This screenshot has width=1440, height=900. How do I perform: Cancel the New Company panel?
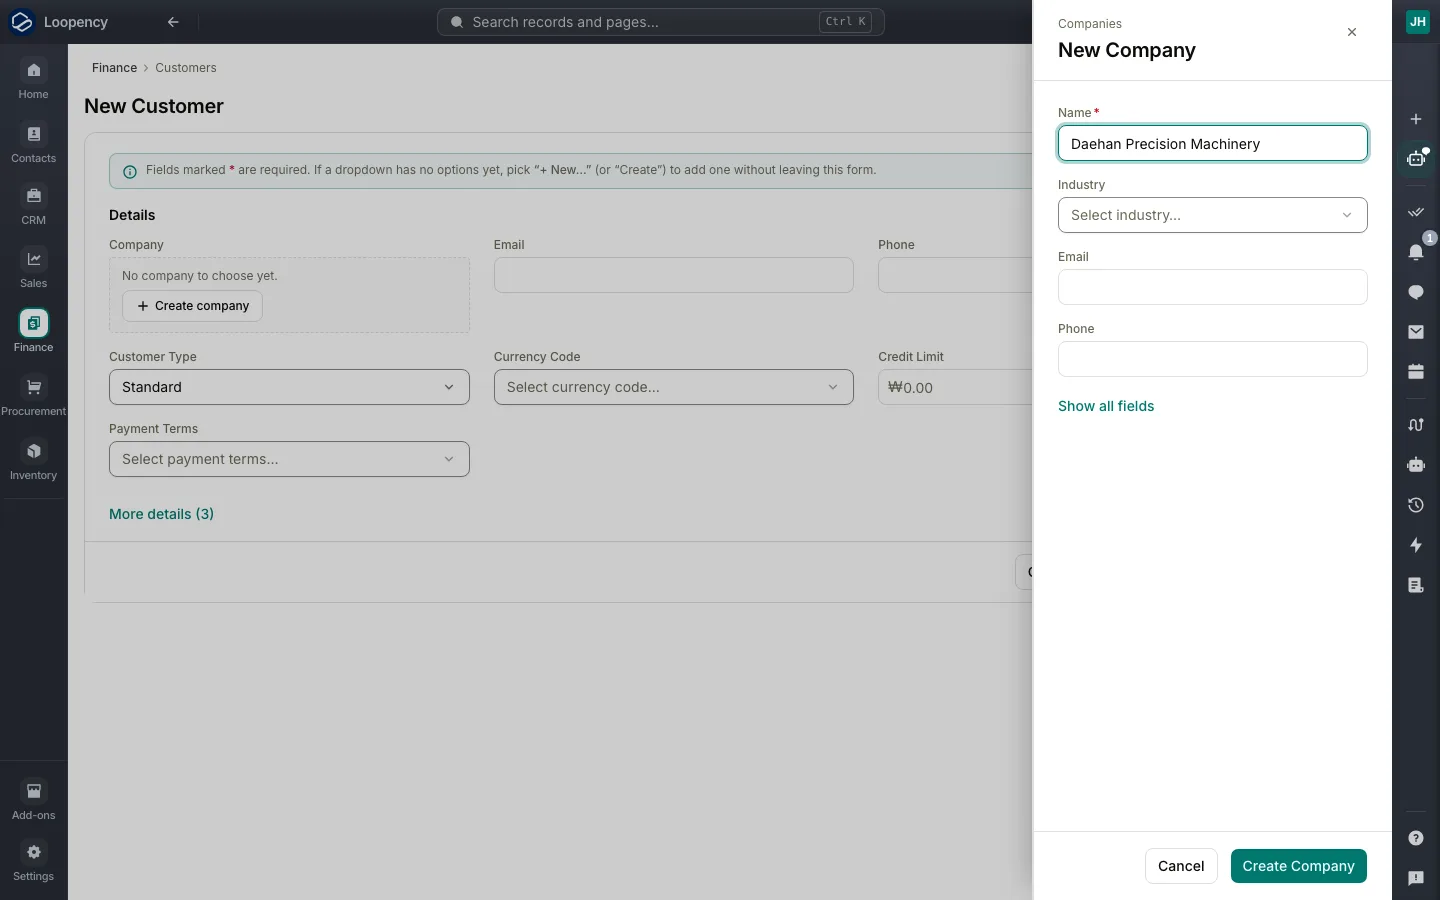pyautogui.click(x=1181, y=866)
